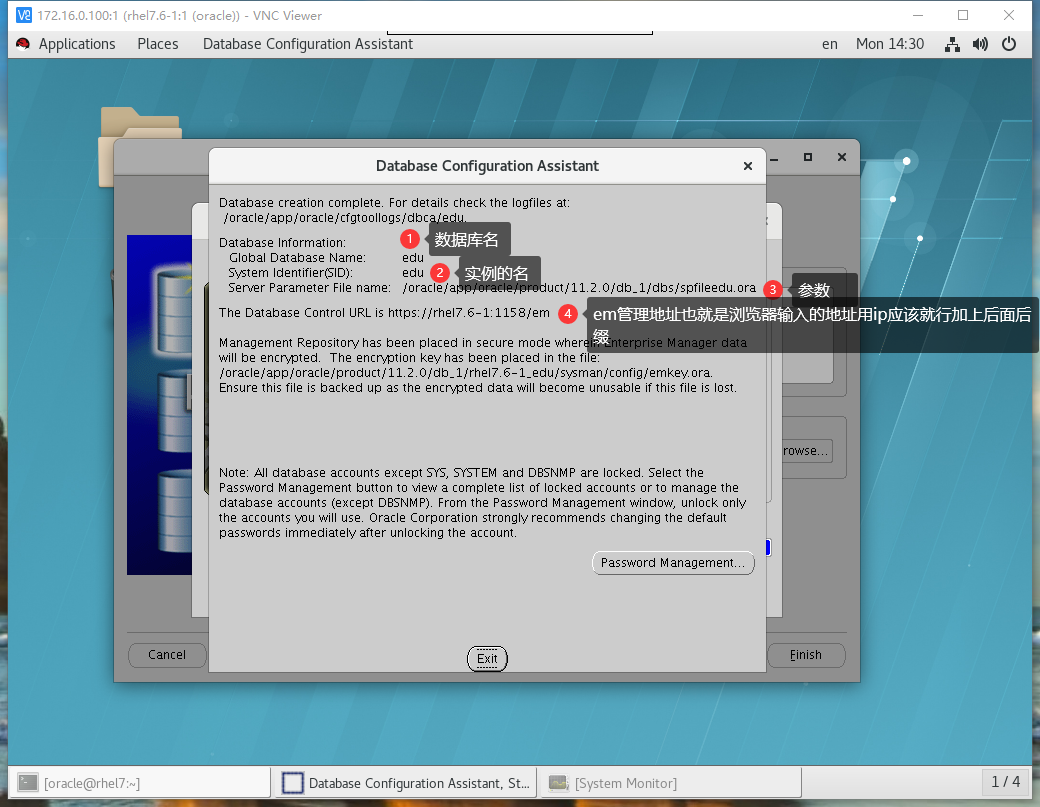Click the Global Database Name value edu

pyautogui.click(x=413, y=258)
